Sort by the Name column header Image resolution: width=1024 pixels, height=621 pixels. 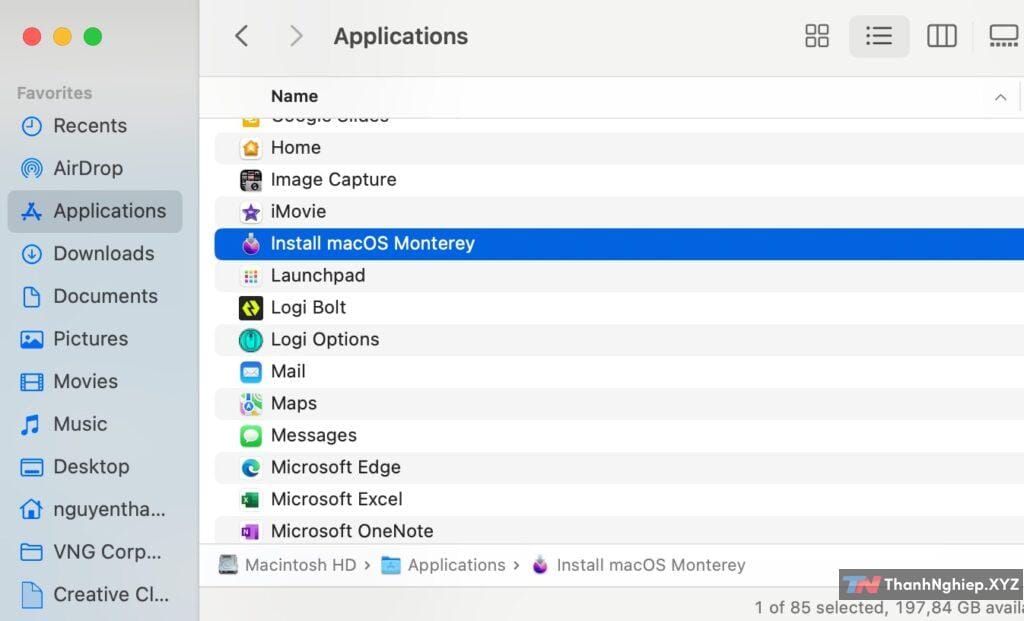click(x=295, y=97)
